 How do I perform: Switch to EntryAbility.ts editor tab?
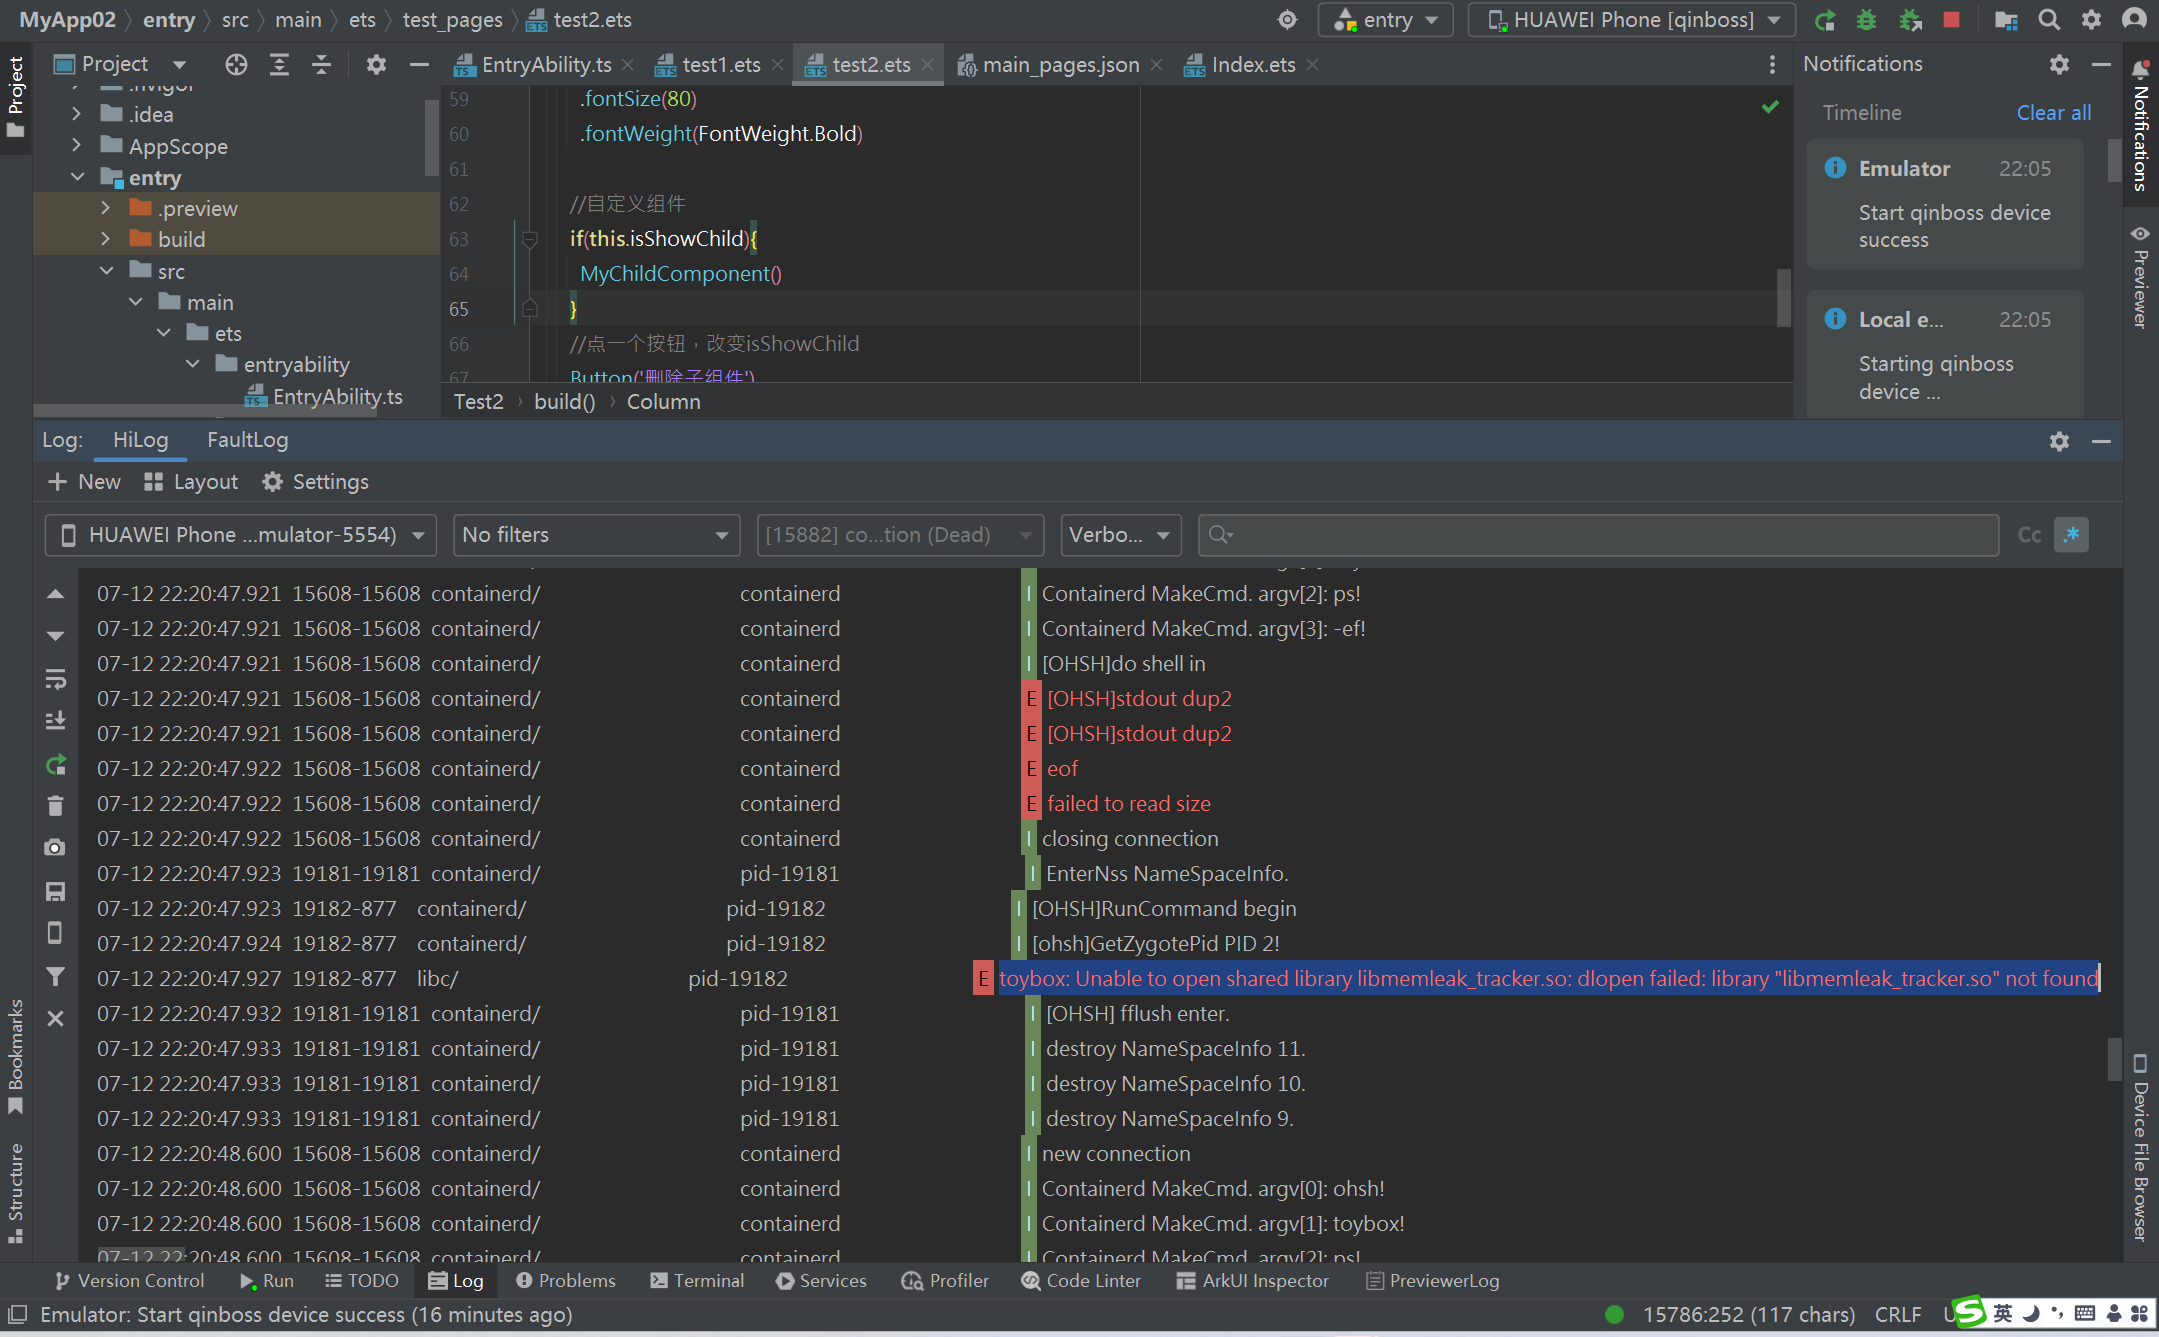click(x=545, y=65)
